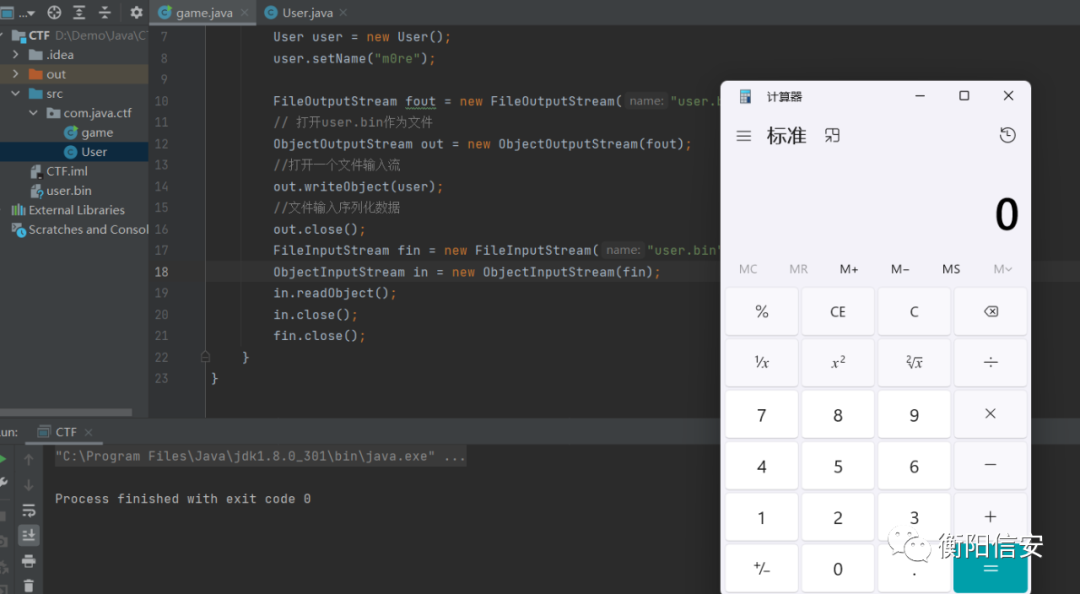Click folded java.exe command line in console
Image resolution: width=1080 pixels, height=594 pixels.
click(x=260, y=456)
